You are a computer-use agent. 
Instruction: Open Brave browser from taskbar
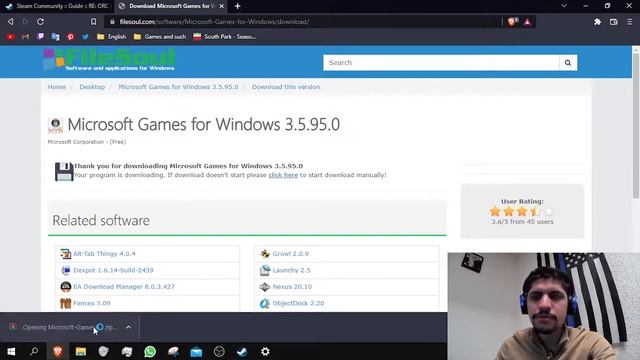point(58,351)
